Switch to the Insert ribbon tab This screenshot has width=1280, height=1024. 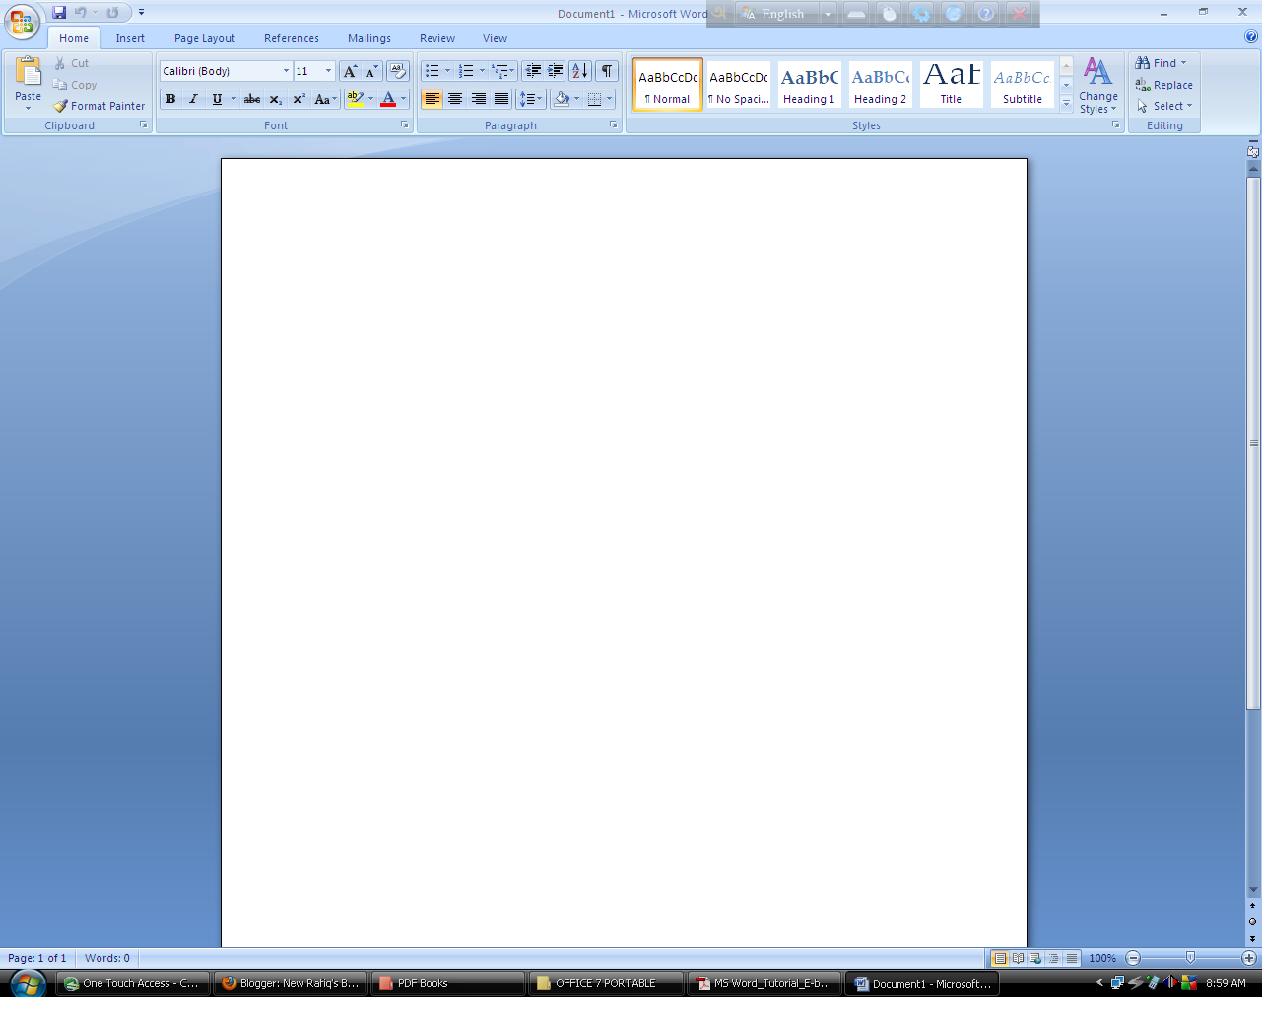click(x=130, y=37)
